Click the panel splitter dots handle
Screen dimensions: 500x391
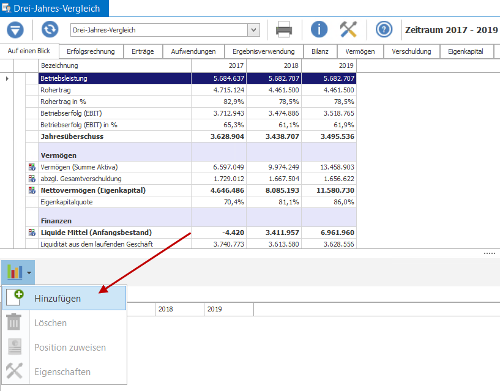489,254
